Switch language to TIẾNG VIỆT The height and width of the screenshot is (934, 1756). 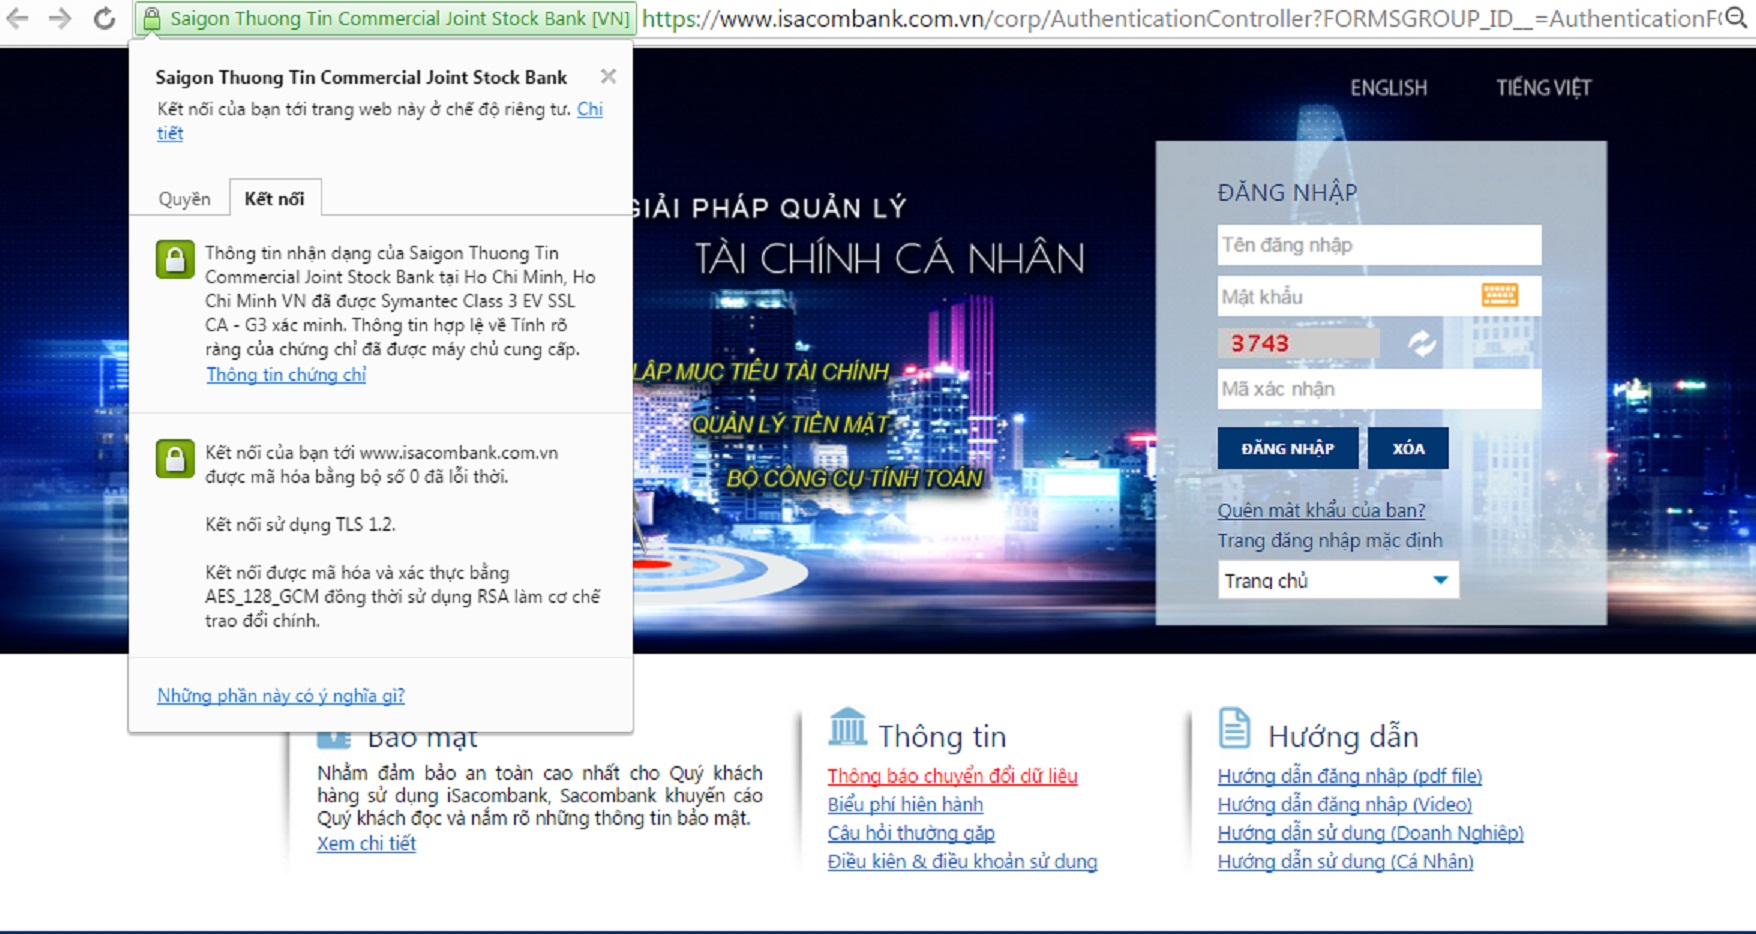(x=1543, y=88)
